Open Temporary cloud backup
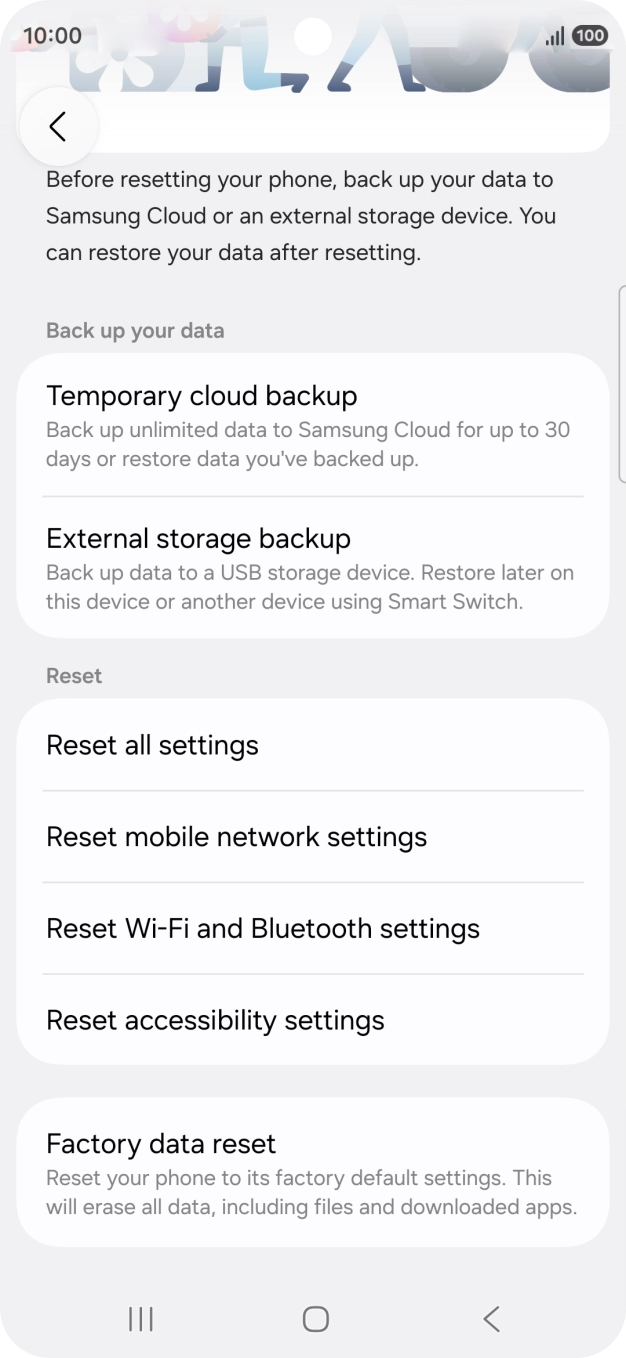 (313, 424)
